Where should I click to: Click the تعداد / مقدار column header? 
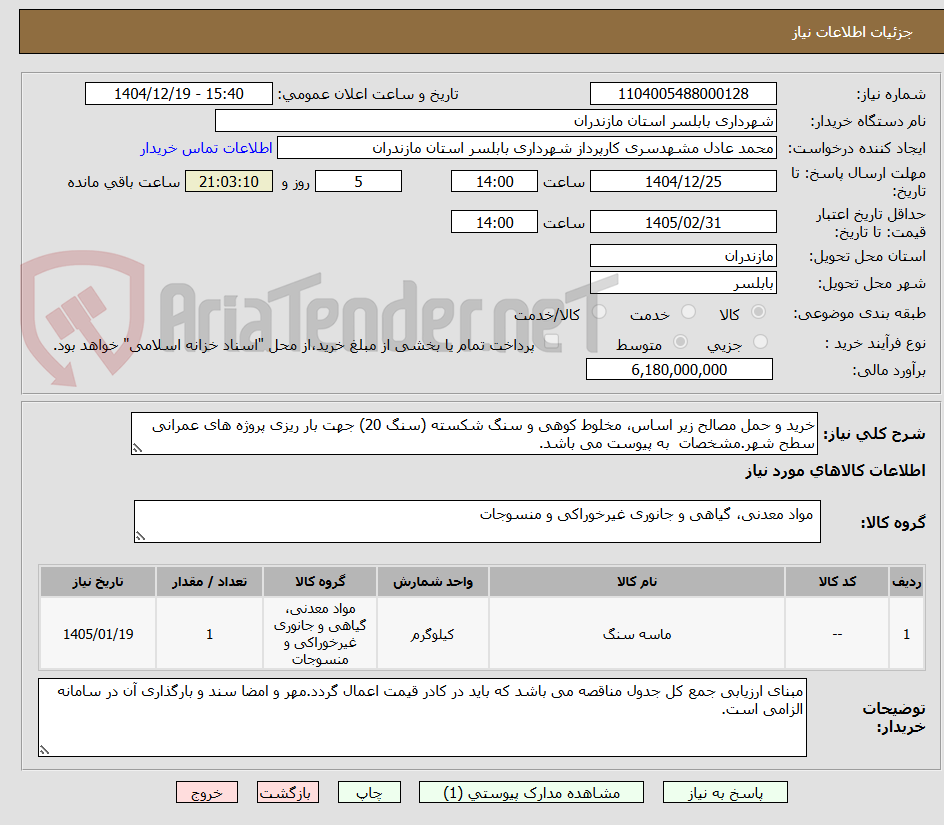coord(210,582)
